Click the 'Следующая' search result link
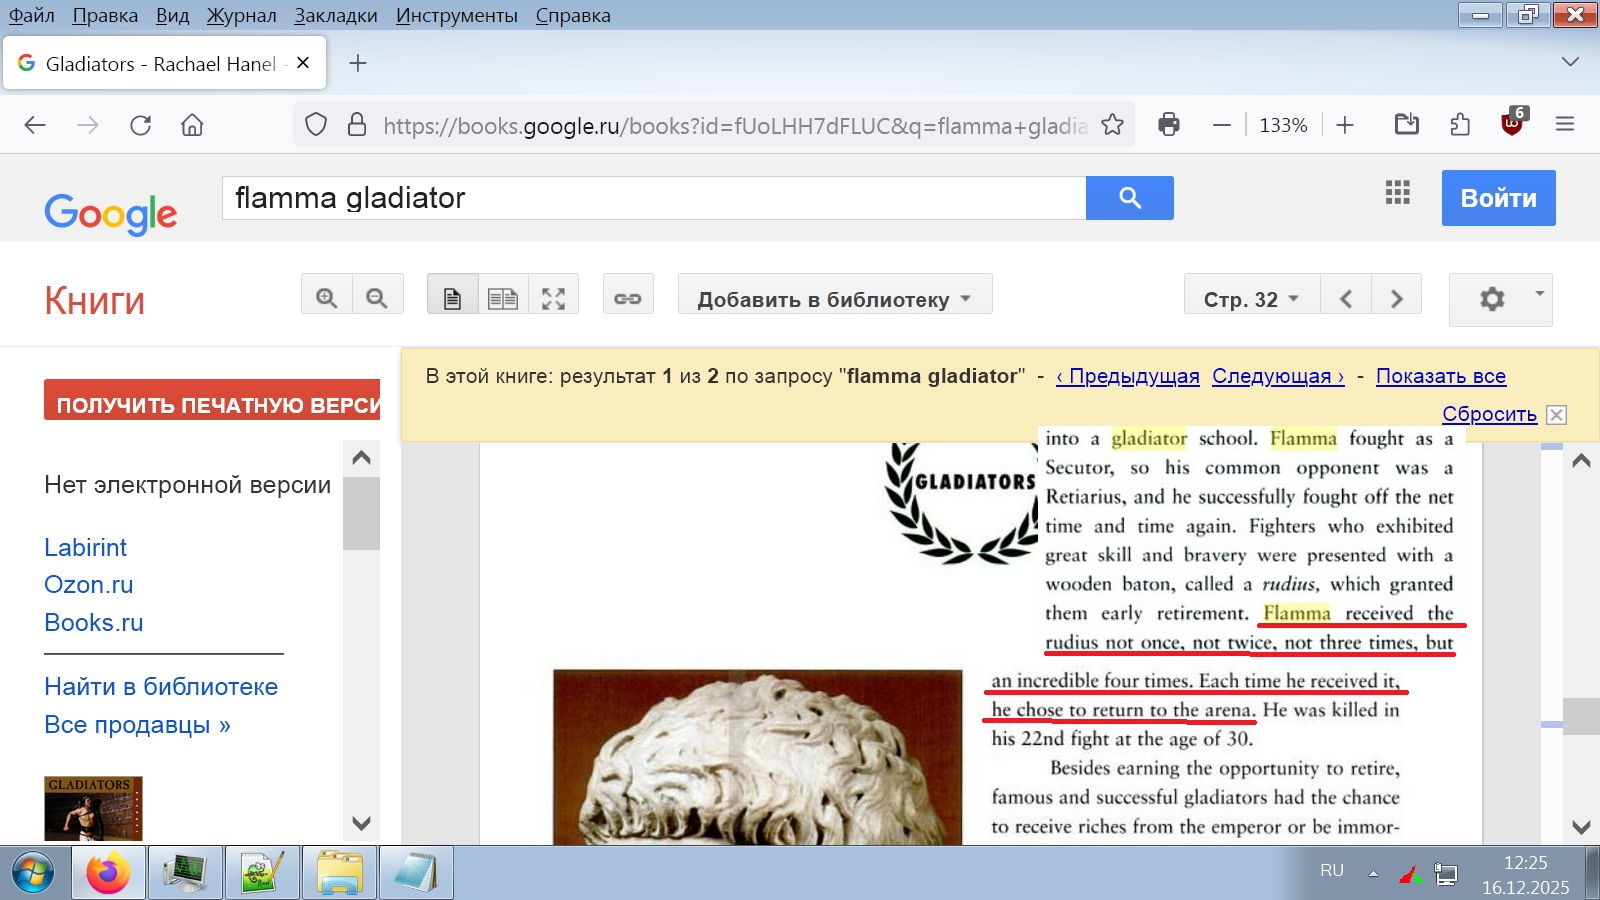Viewport: 1600px width, 900px height. point(1277,376)
